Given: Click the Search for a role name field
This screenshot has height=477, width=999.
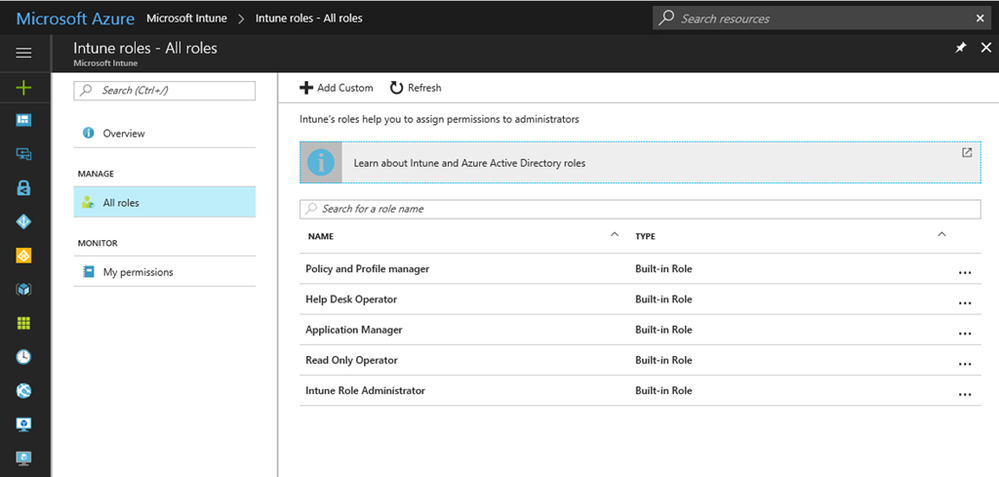Looking at the screenshot, I should tap(640, 209).
